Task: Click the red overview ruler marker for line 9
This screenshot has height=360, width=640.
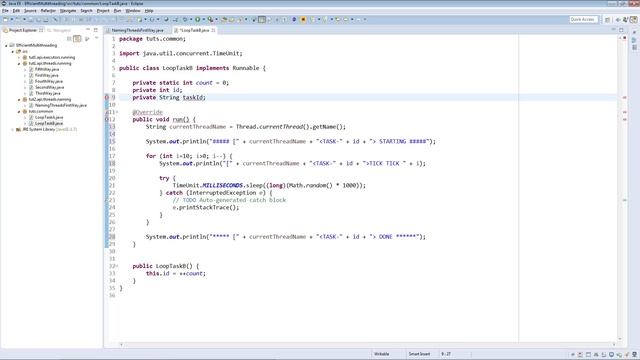Action: point(624,98)
